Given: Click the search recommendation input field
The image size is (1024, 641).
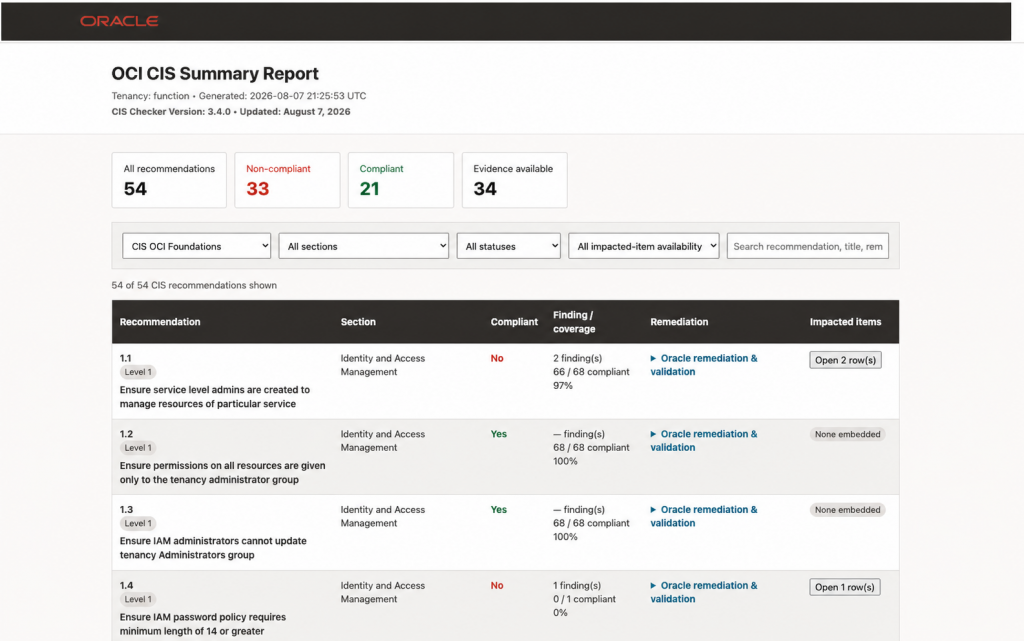Looking at the screenshot, I should 808,246.
